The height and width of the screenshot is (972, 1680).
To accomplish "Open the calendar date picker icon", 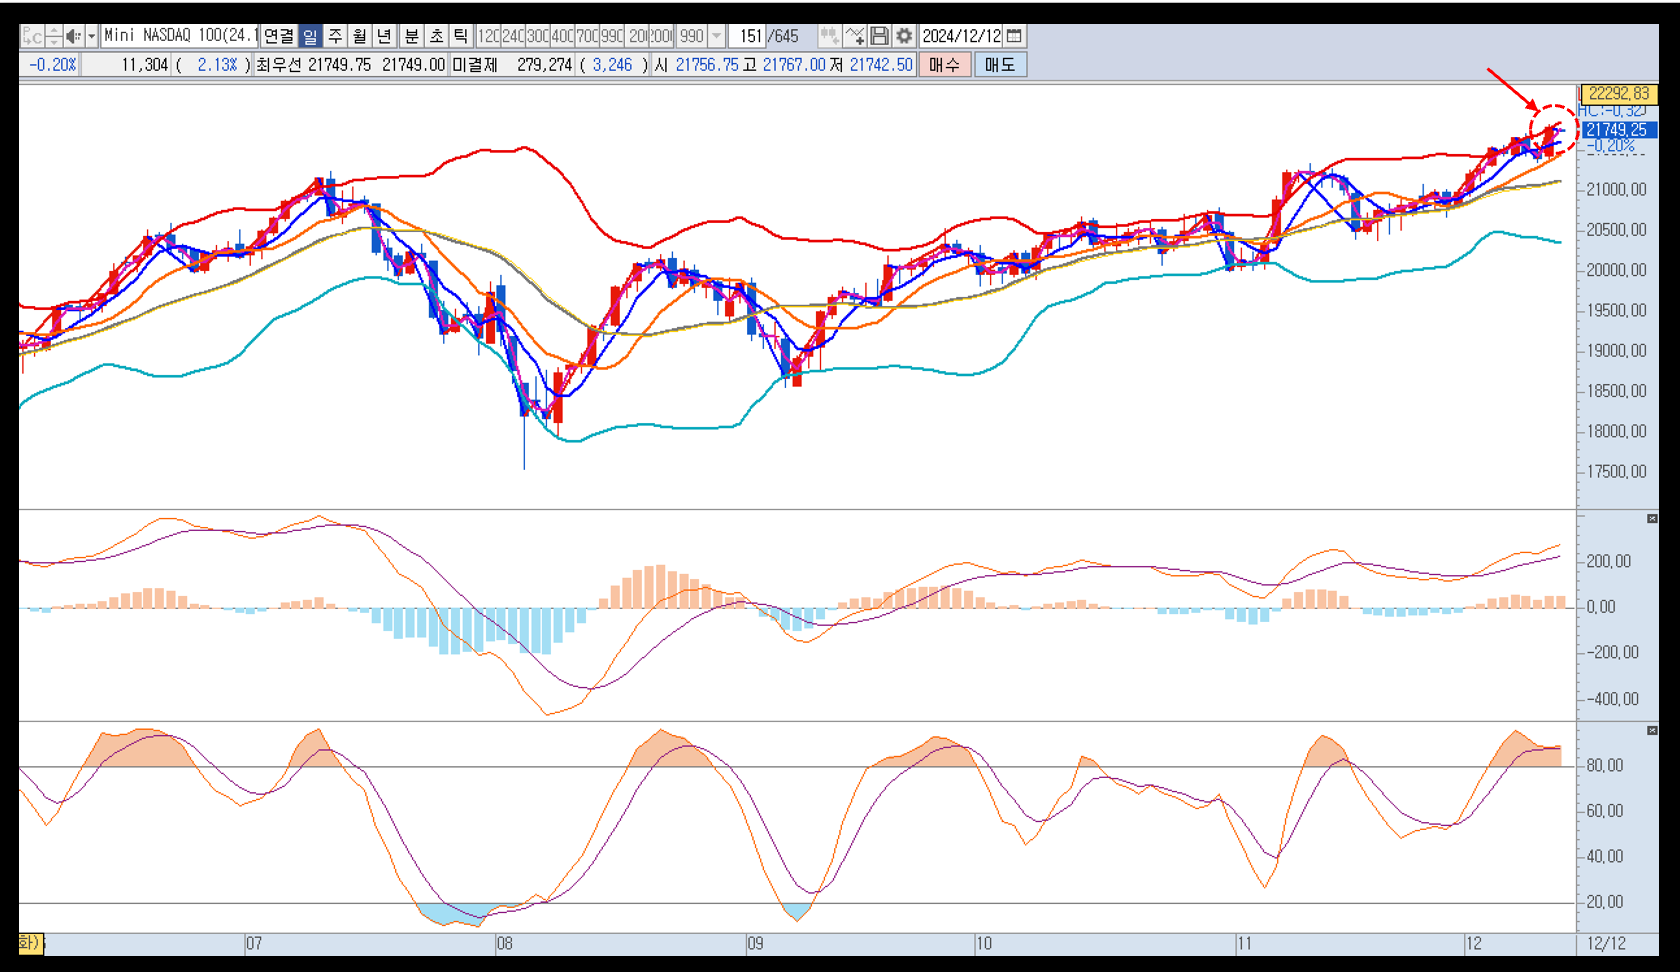I will tap(1014, 36).
